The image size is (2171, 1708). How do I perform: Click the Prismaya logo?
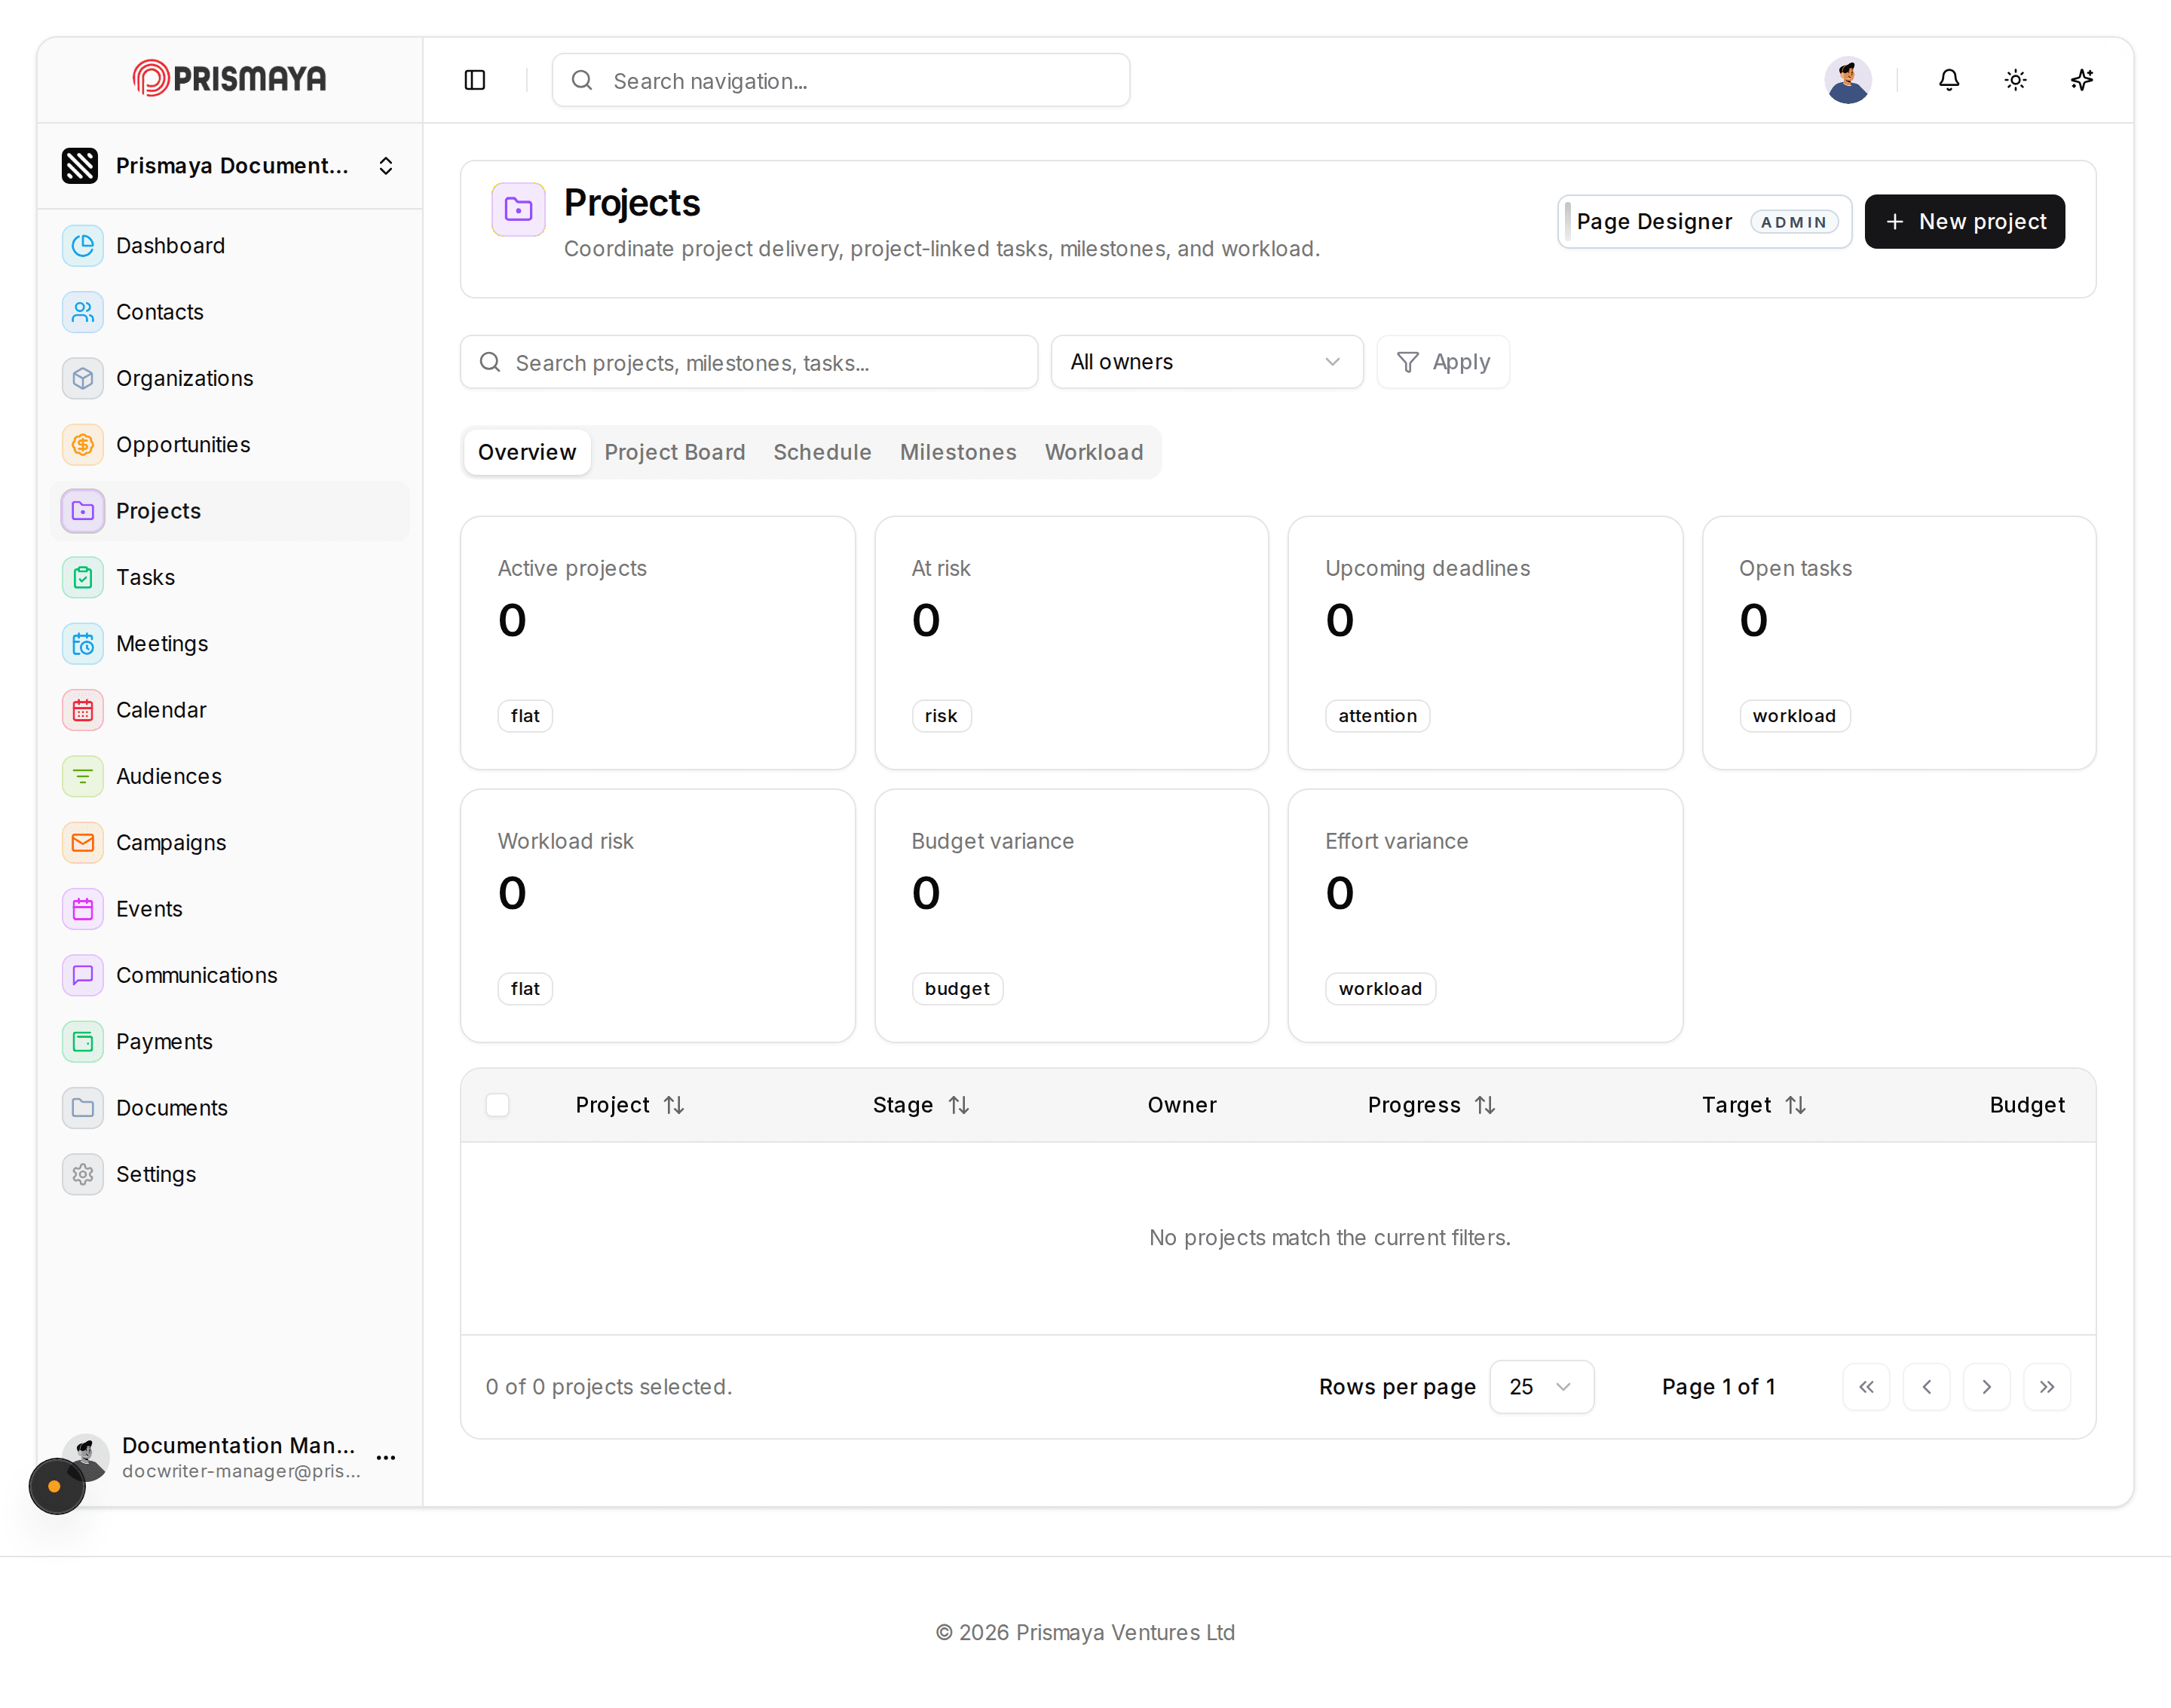pos(230,78)
